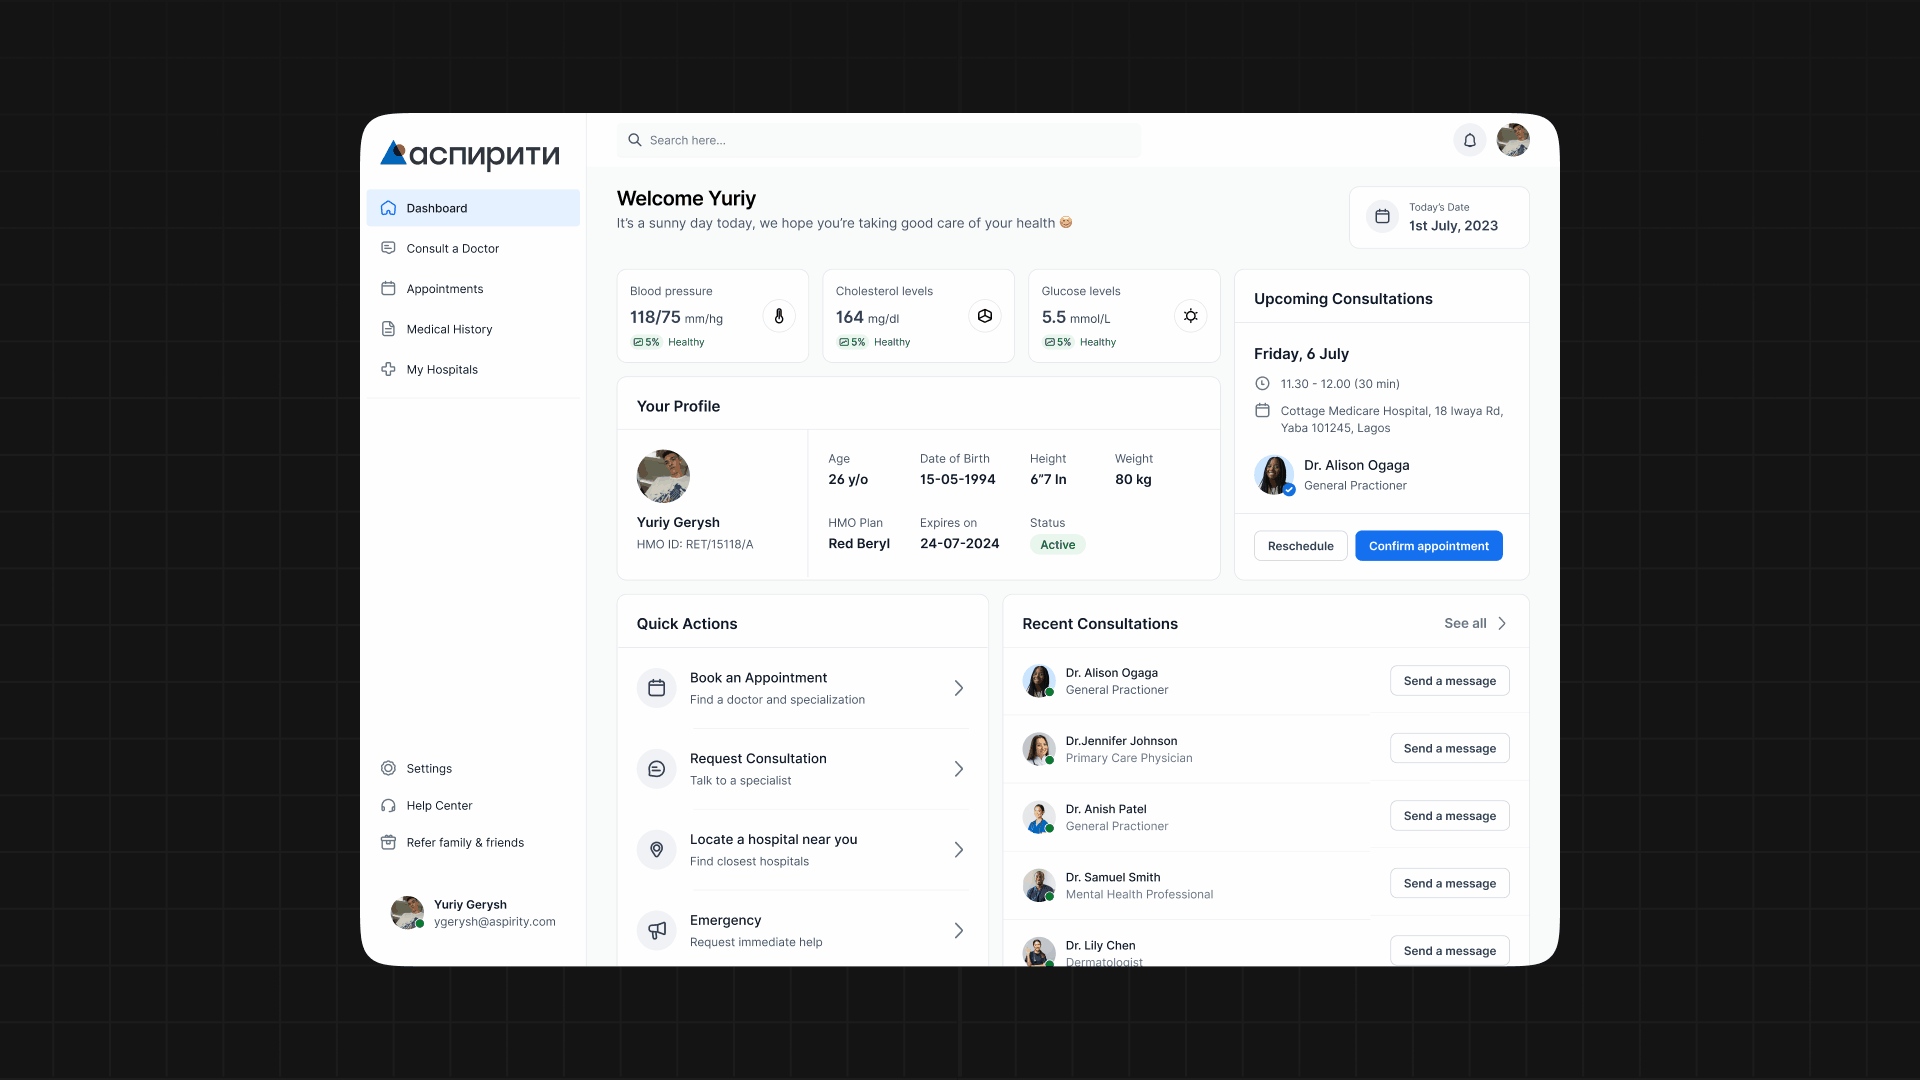Open the Settings gear in sidebar
Screen dimensions: 1920x1080
[x=388, y=768]
